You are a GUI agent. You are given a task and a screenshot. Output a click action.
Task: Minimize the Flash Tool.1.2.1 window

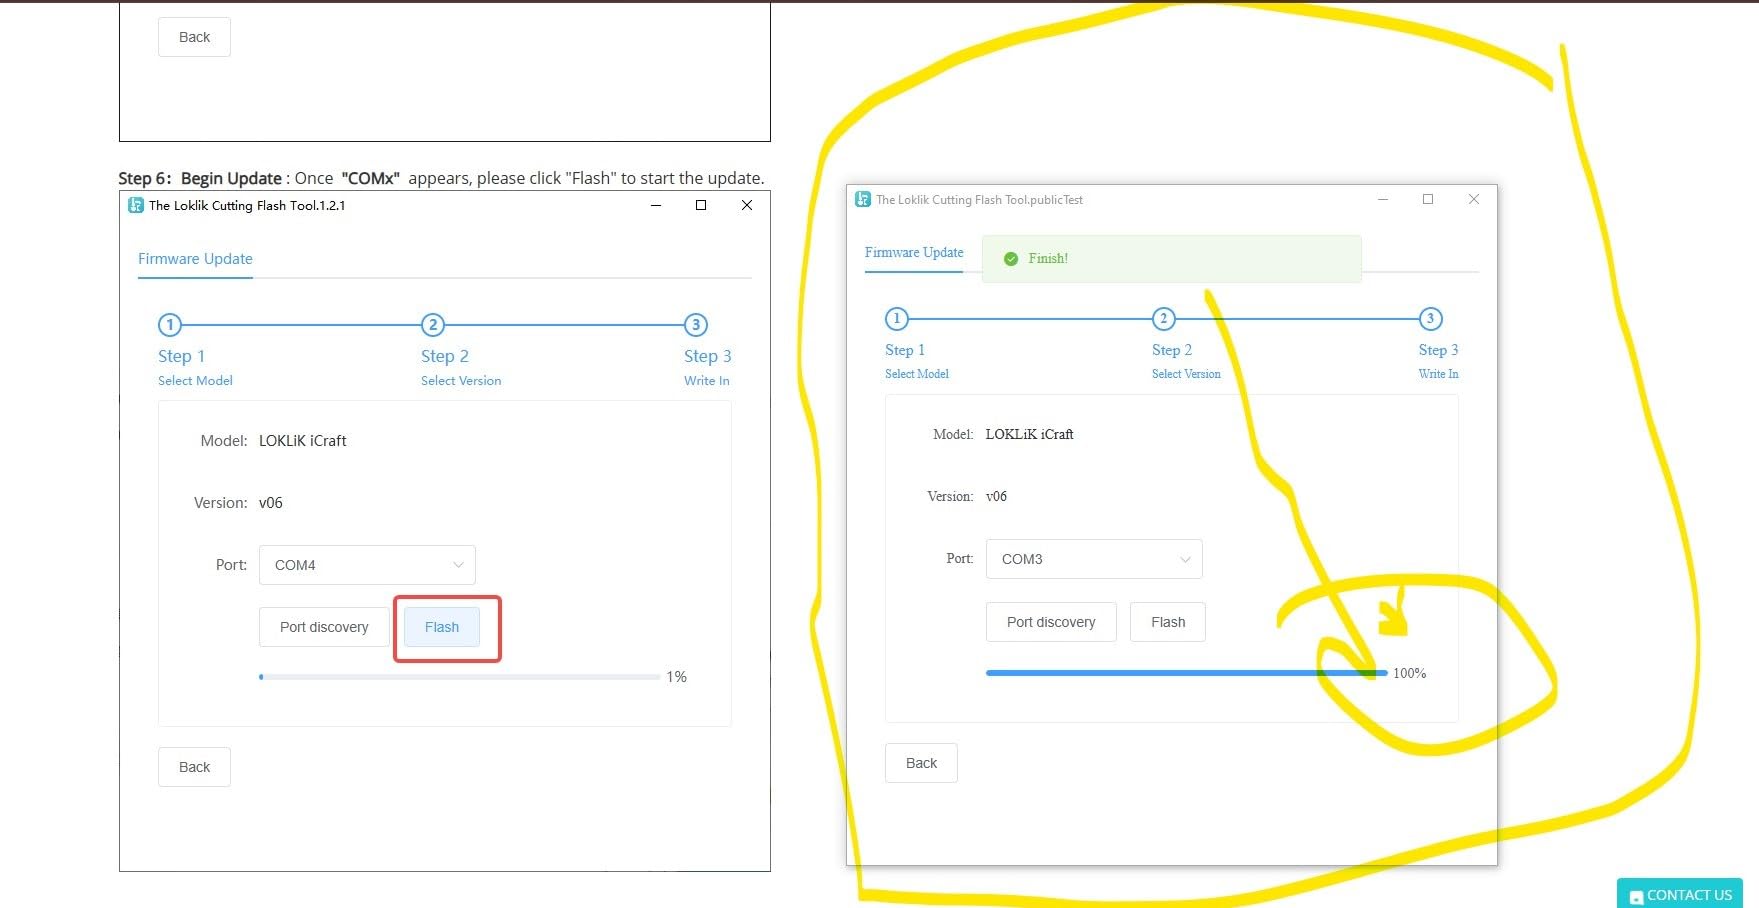[x=656, y=205]
